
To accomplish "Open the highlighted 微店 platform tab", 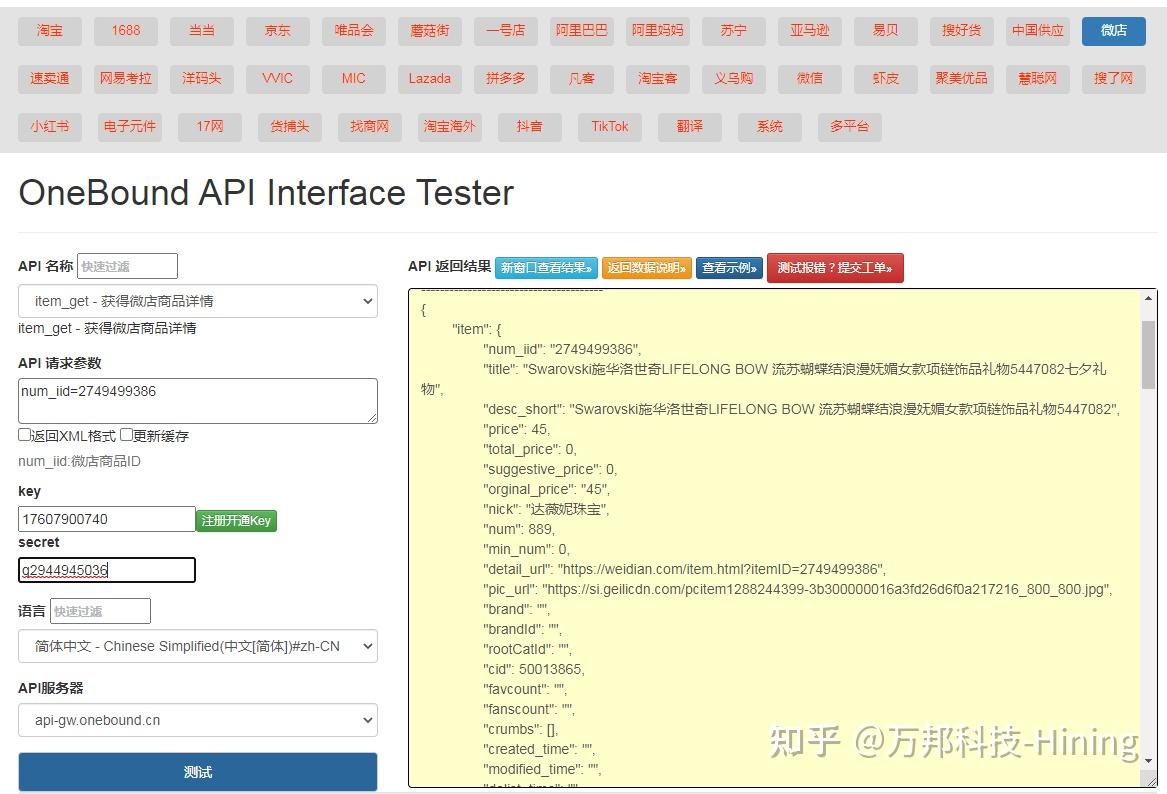I will pos(1113,31).
